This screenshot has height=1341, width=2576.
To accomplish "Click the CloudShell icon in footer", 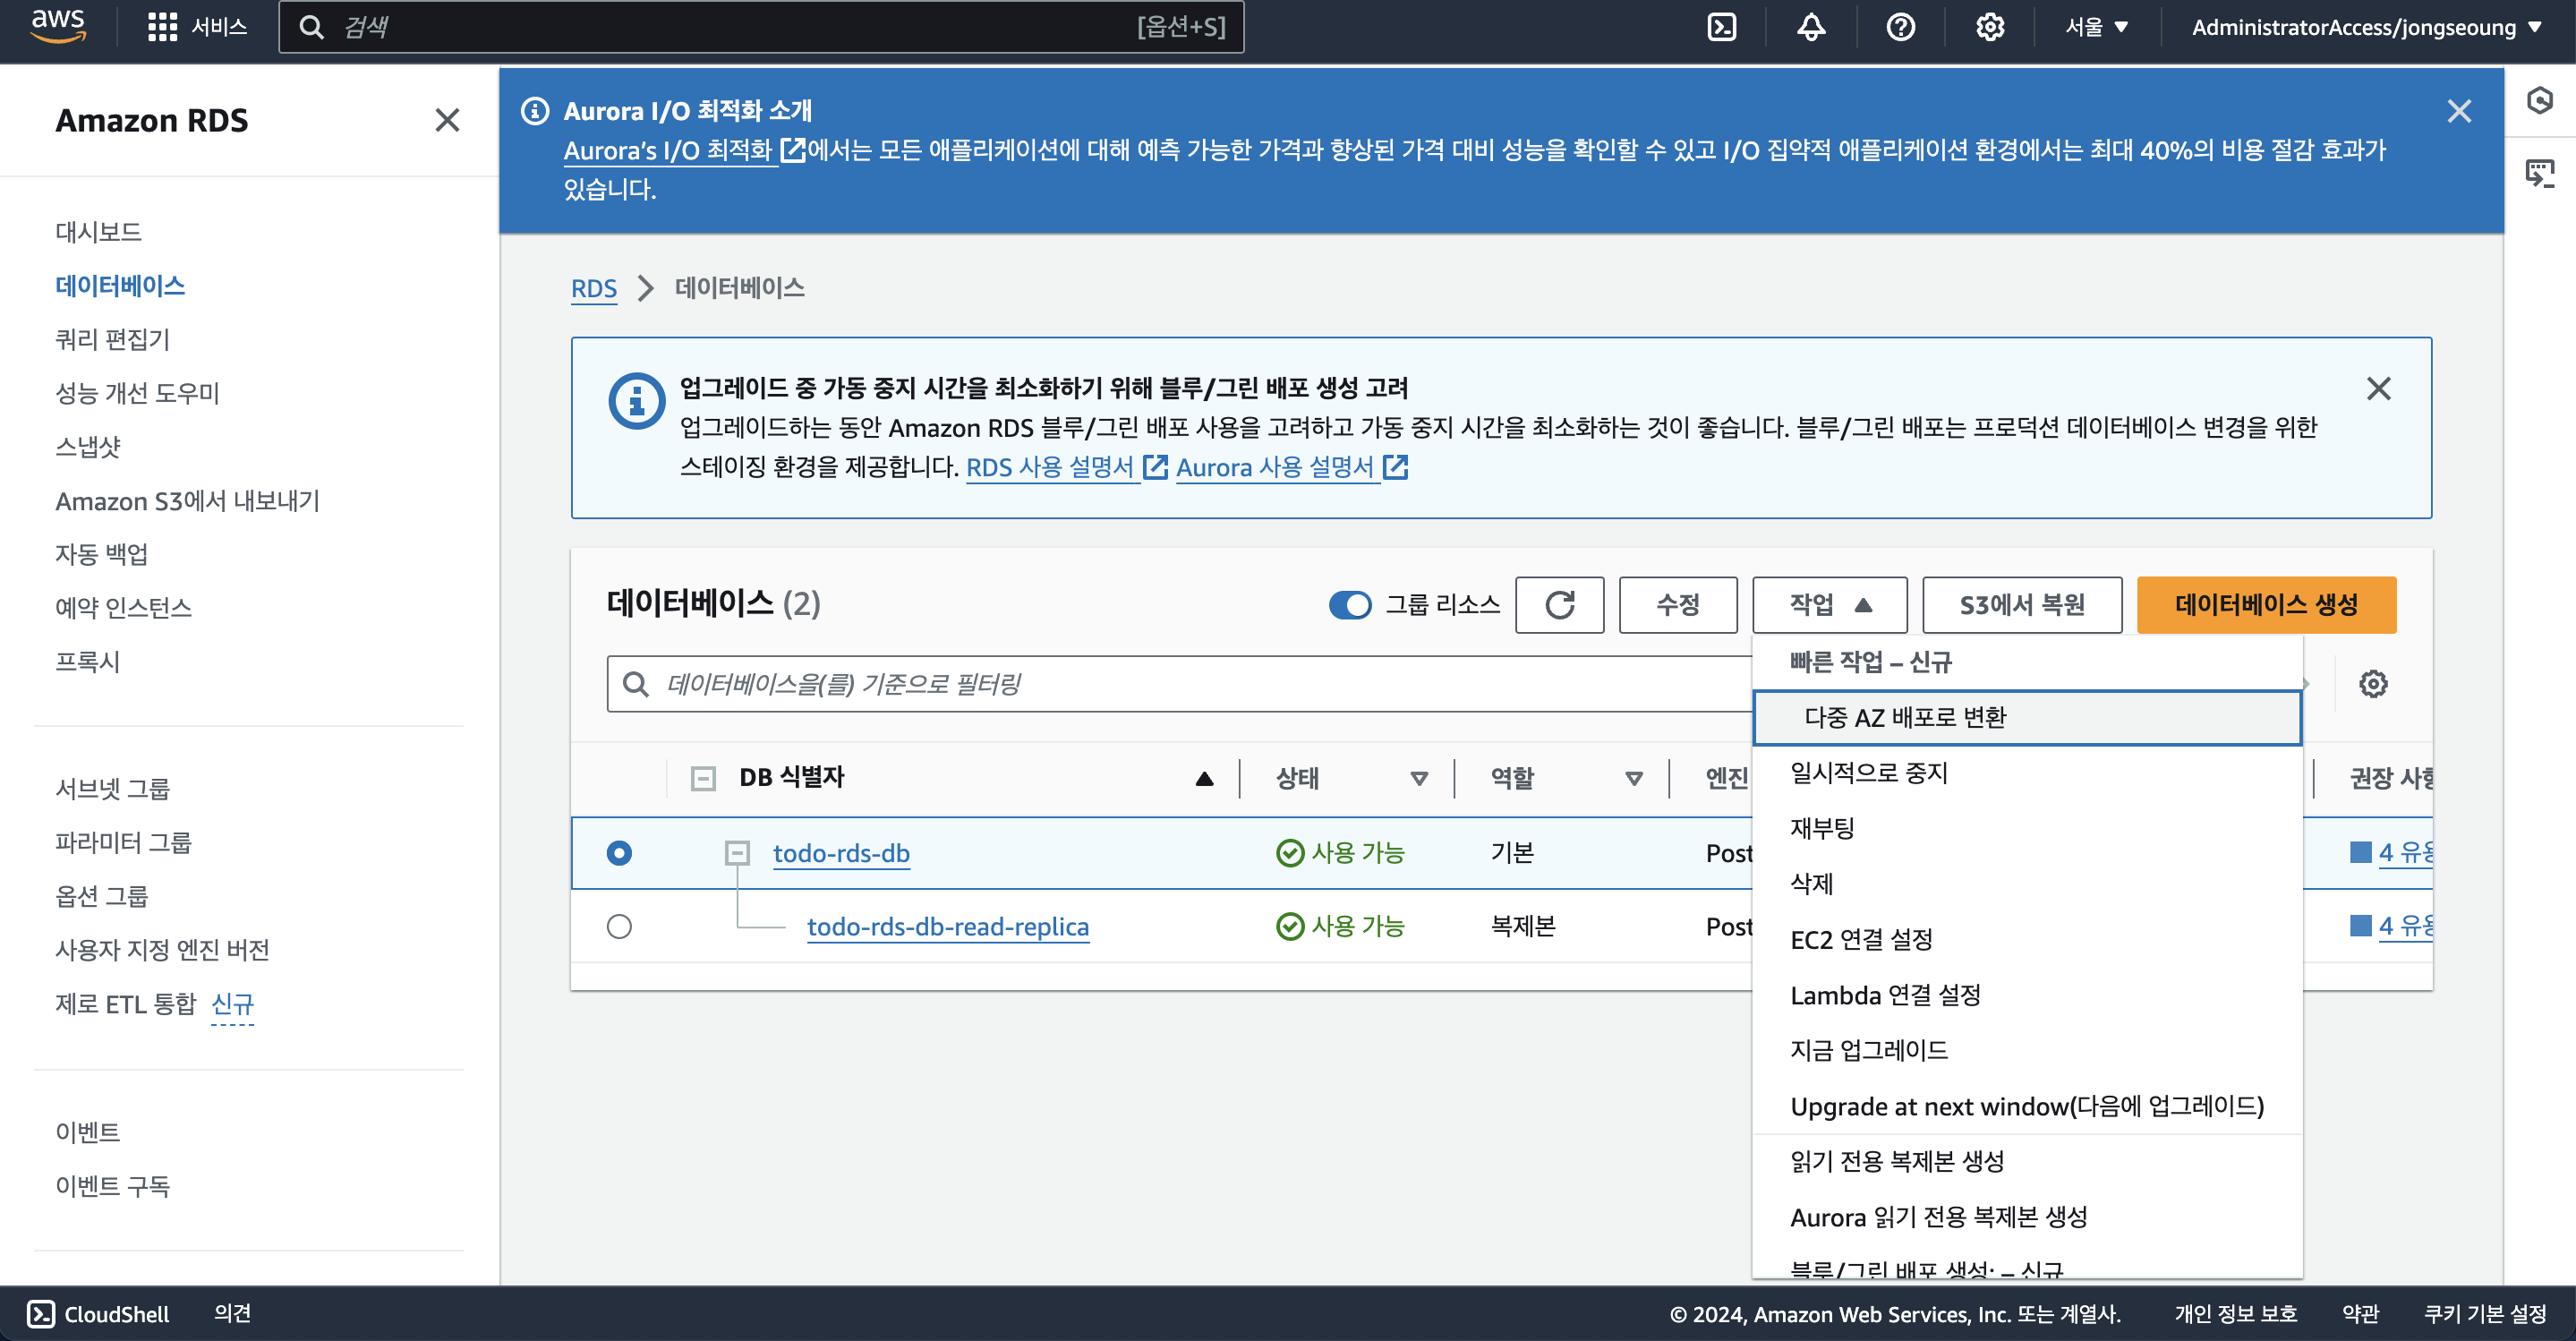I will [x=41, y=1313].
